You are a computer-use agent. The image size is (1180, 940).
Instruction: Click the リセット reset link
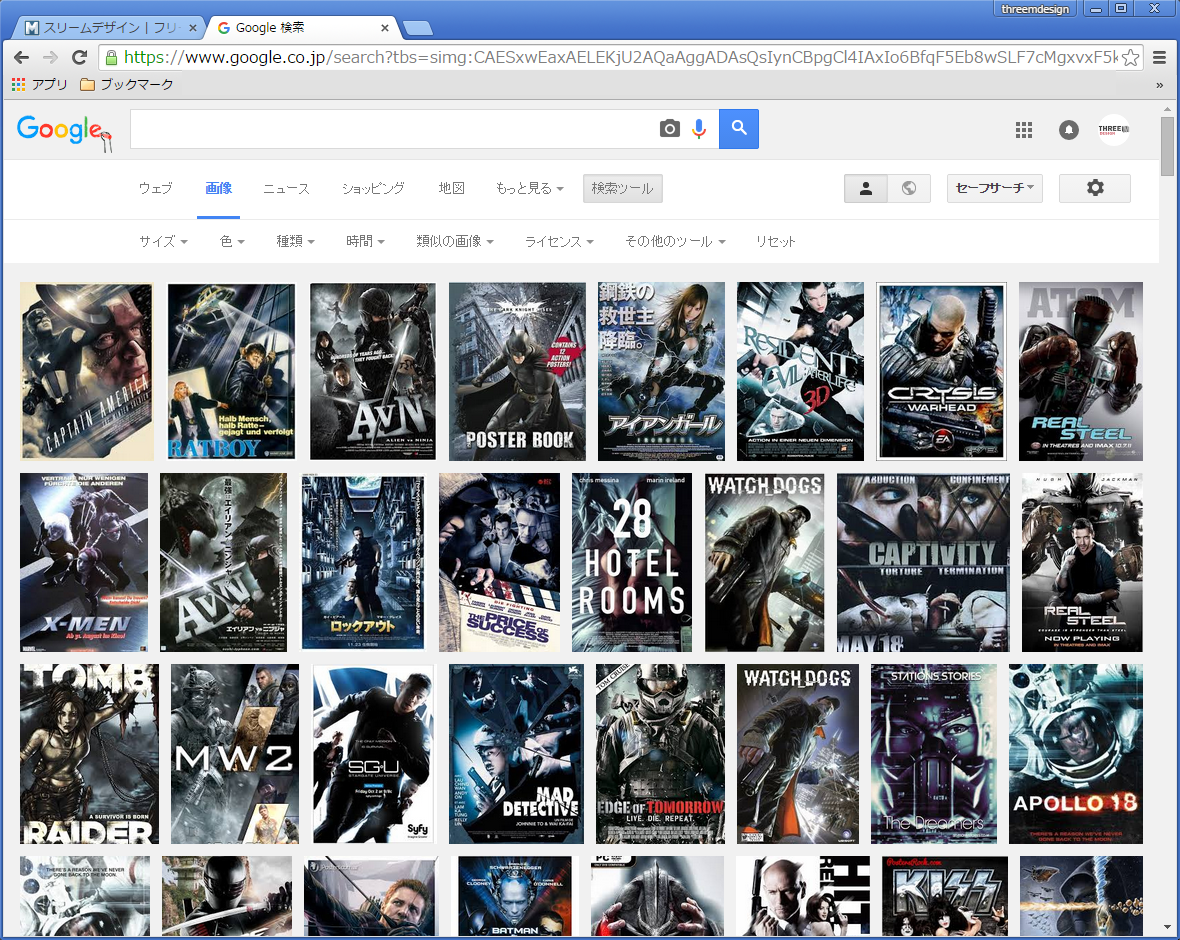(x=776, y=242)
